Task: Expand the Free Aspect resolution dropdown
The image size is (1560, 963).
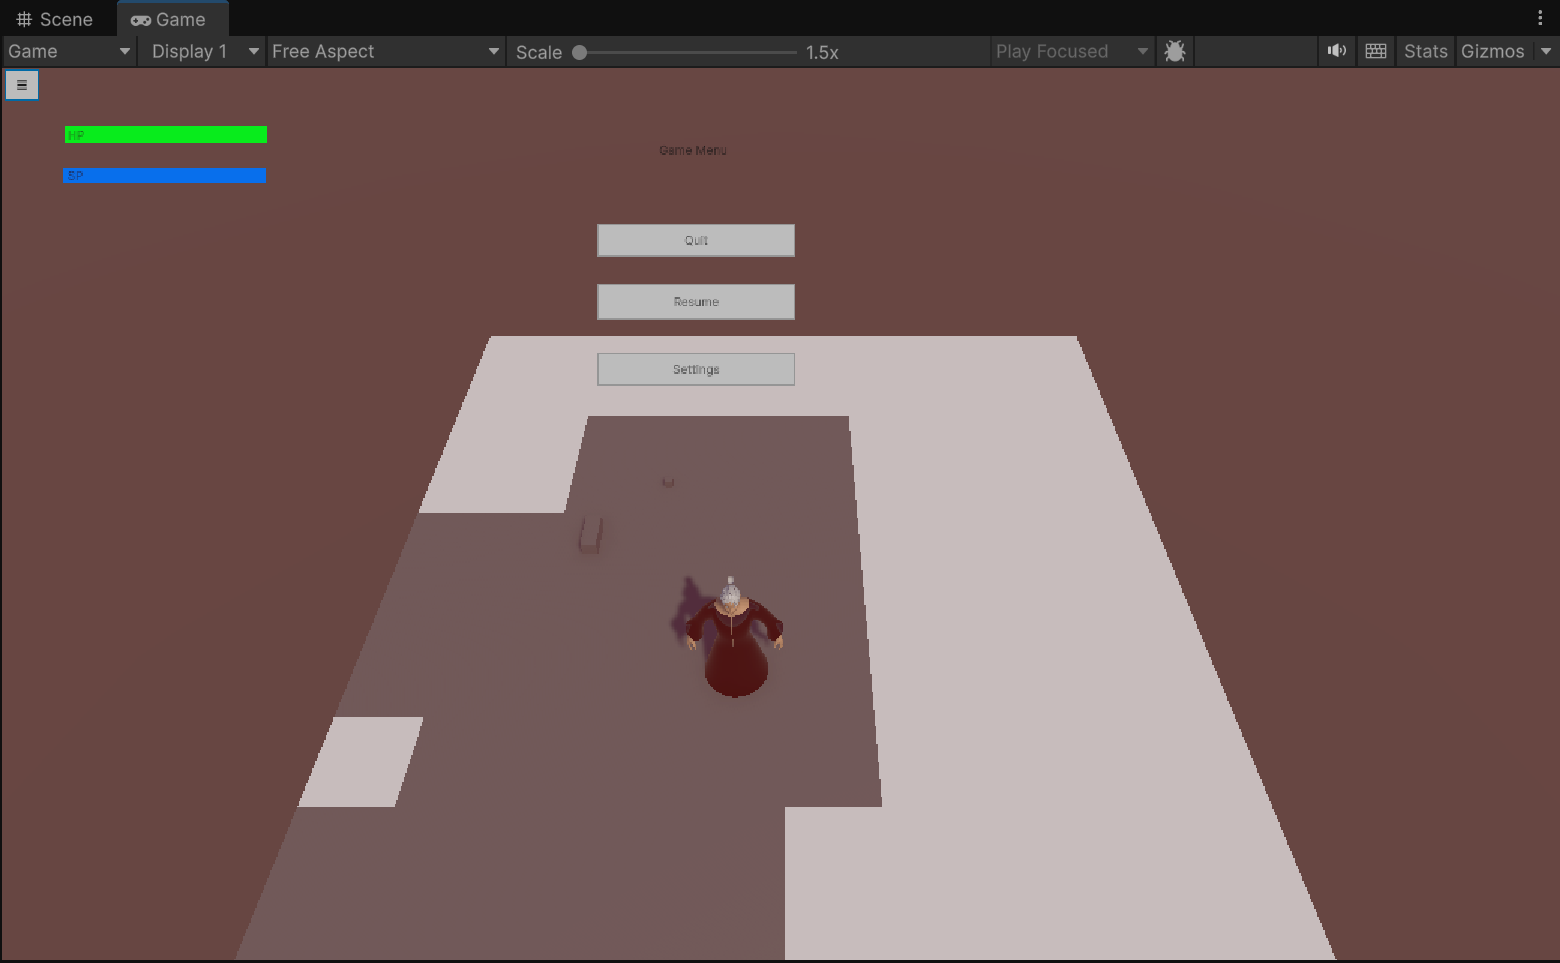Action: point(385,52)
